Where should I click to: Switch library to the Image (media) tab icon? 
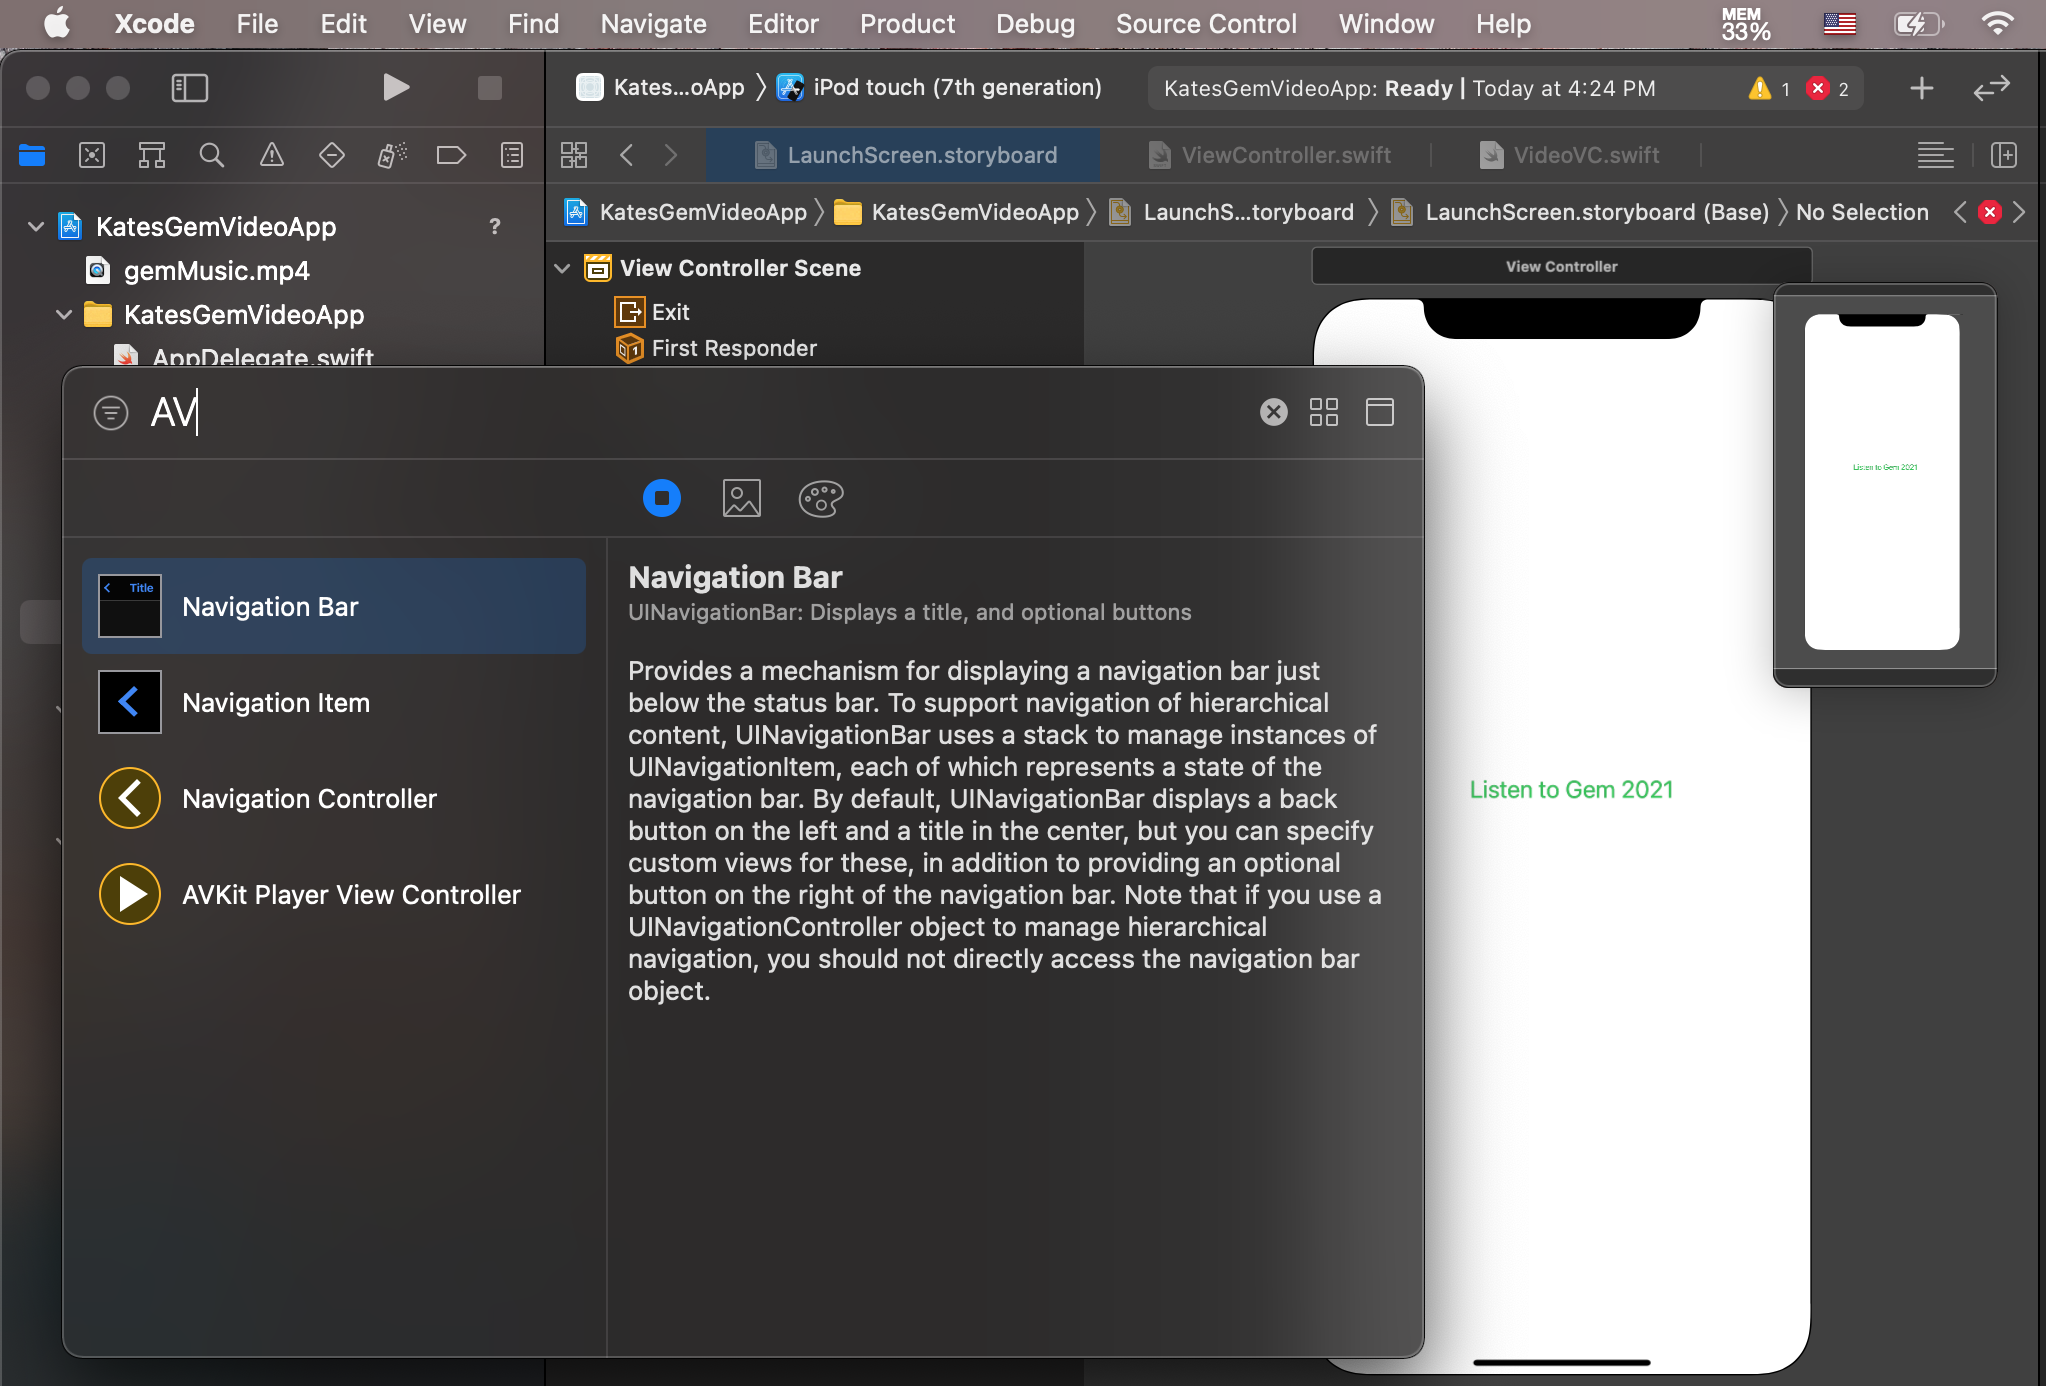[x=741, y=498]
